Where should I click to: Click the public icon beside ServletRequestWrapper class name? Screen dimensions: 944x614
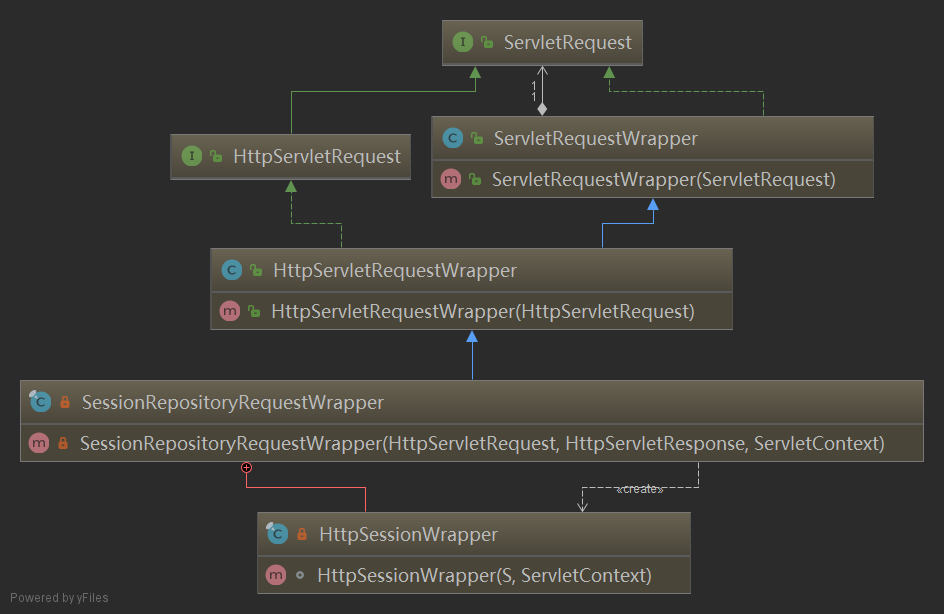[x=477, y=138]
